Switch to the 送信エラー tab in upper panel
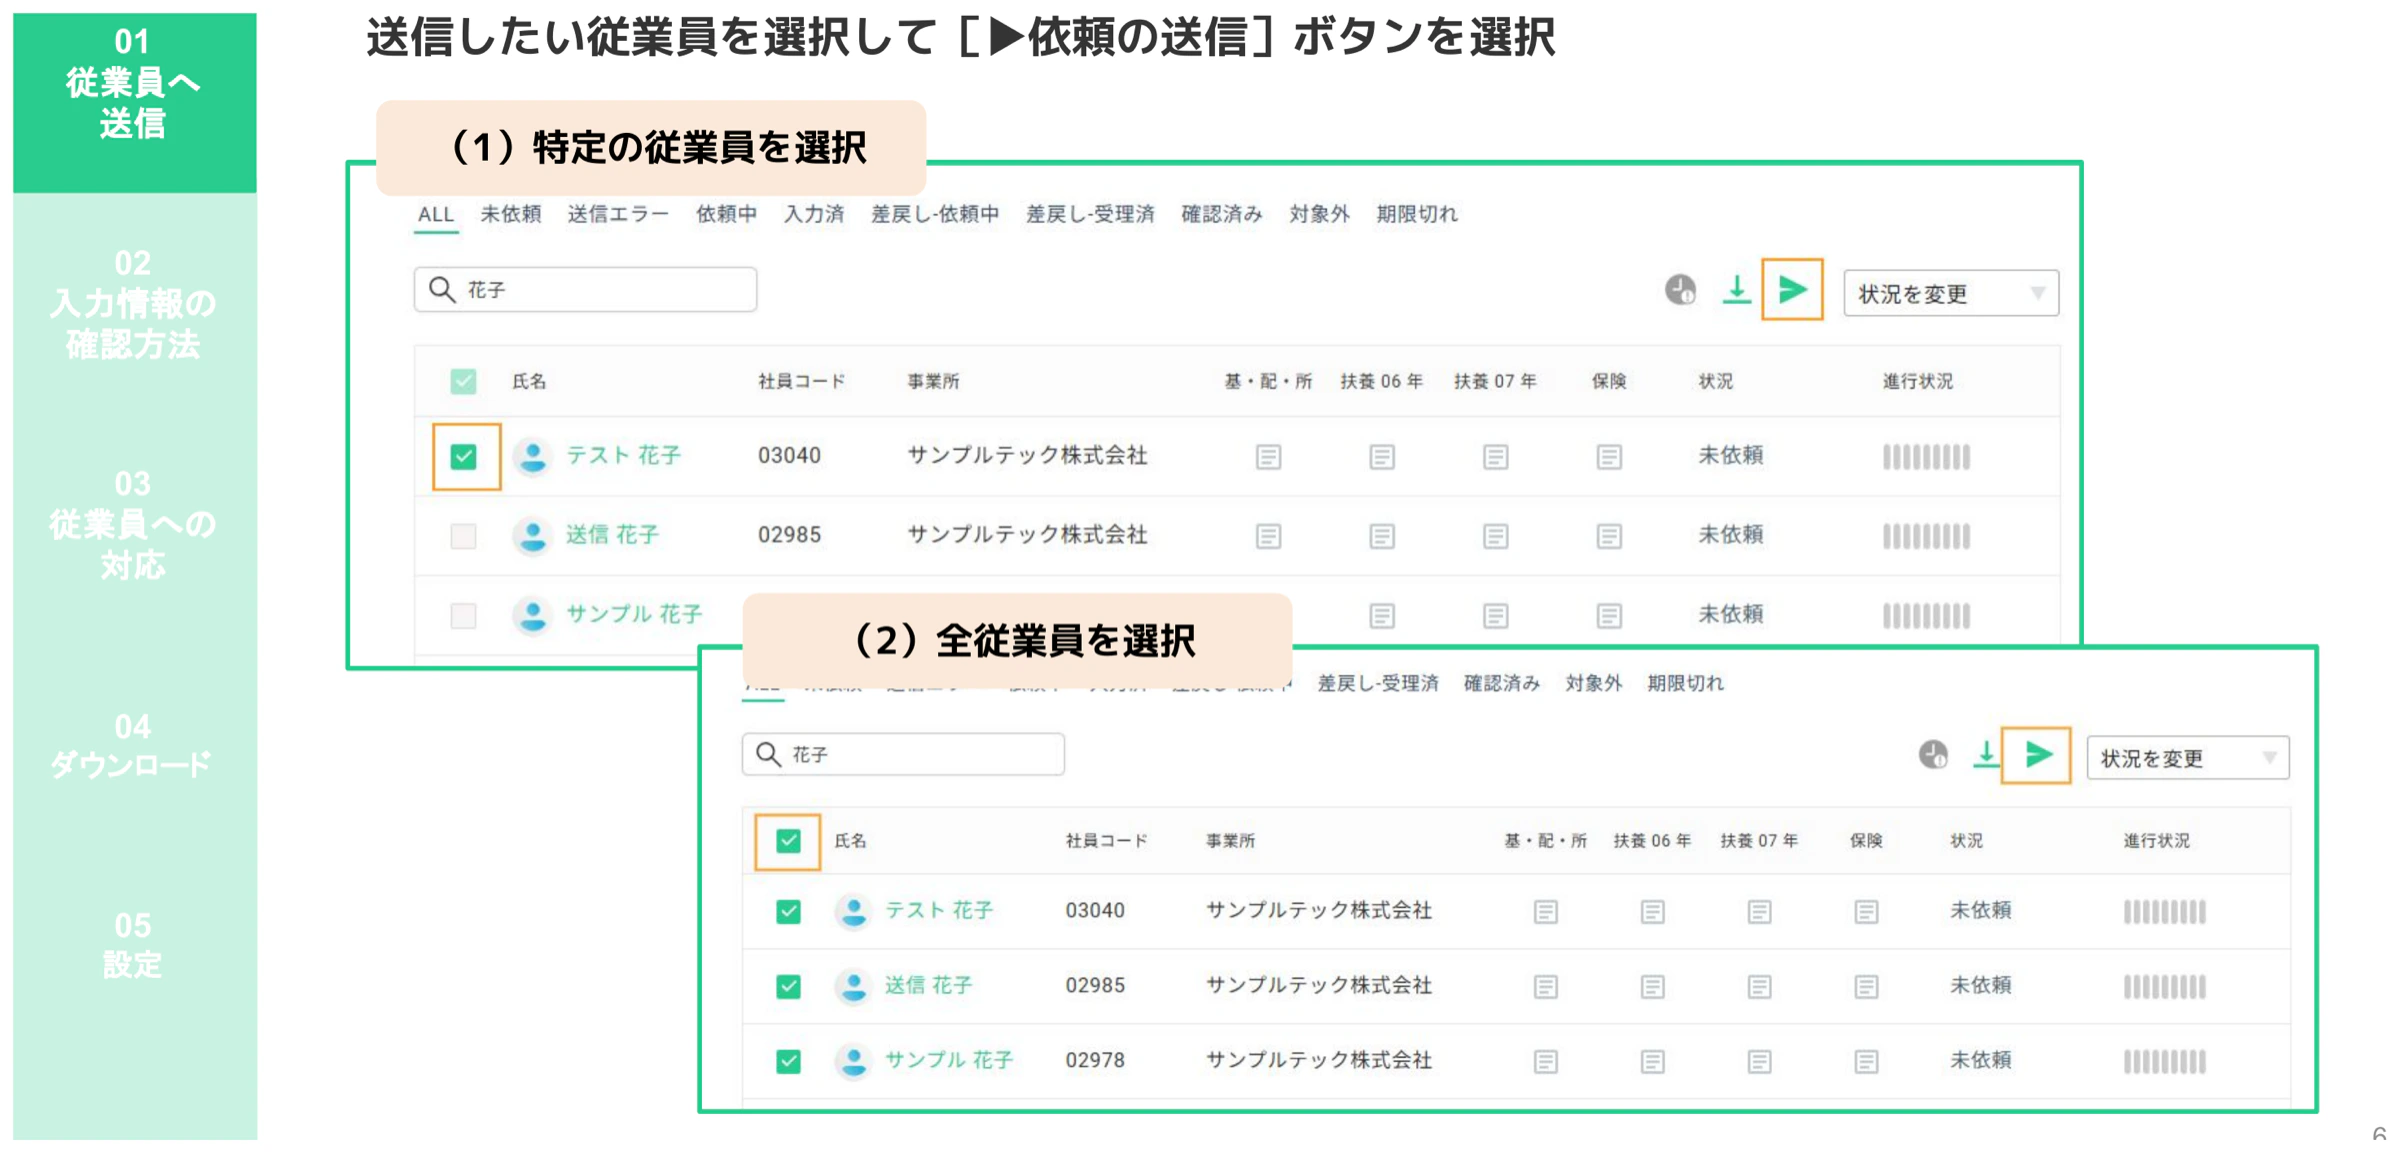The height and width of the screenshot is (1153, 2400). click(618, 214)
